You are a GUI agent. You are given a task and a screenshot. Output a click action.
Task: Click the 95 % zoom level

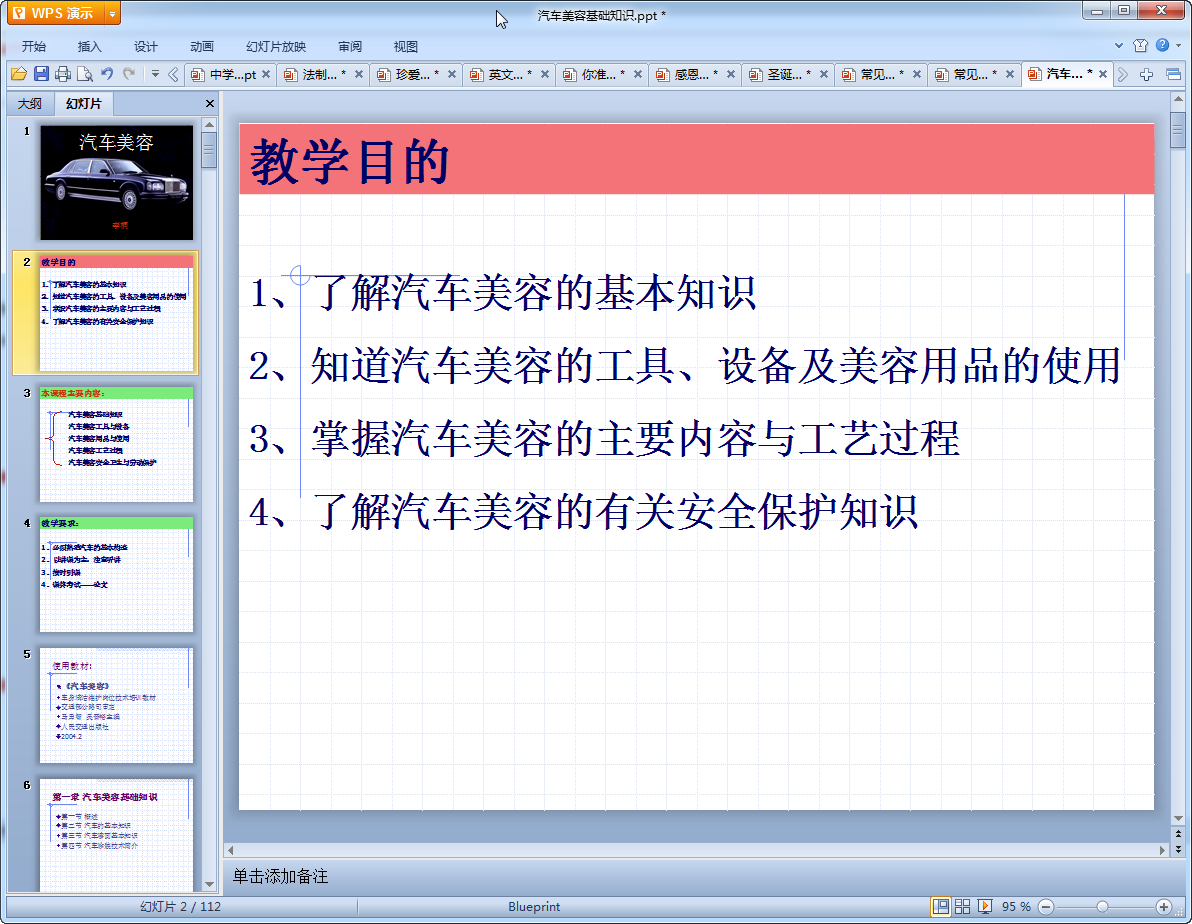click(1016, 907)
